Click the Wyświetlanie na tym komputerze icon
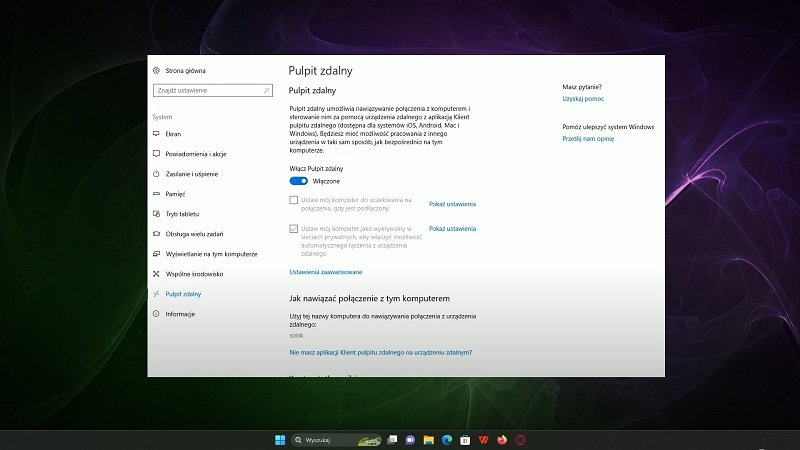The image size is (800, 450). (157, 254)
